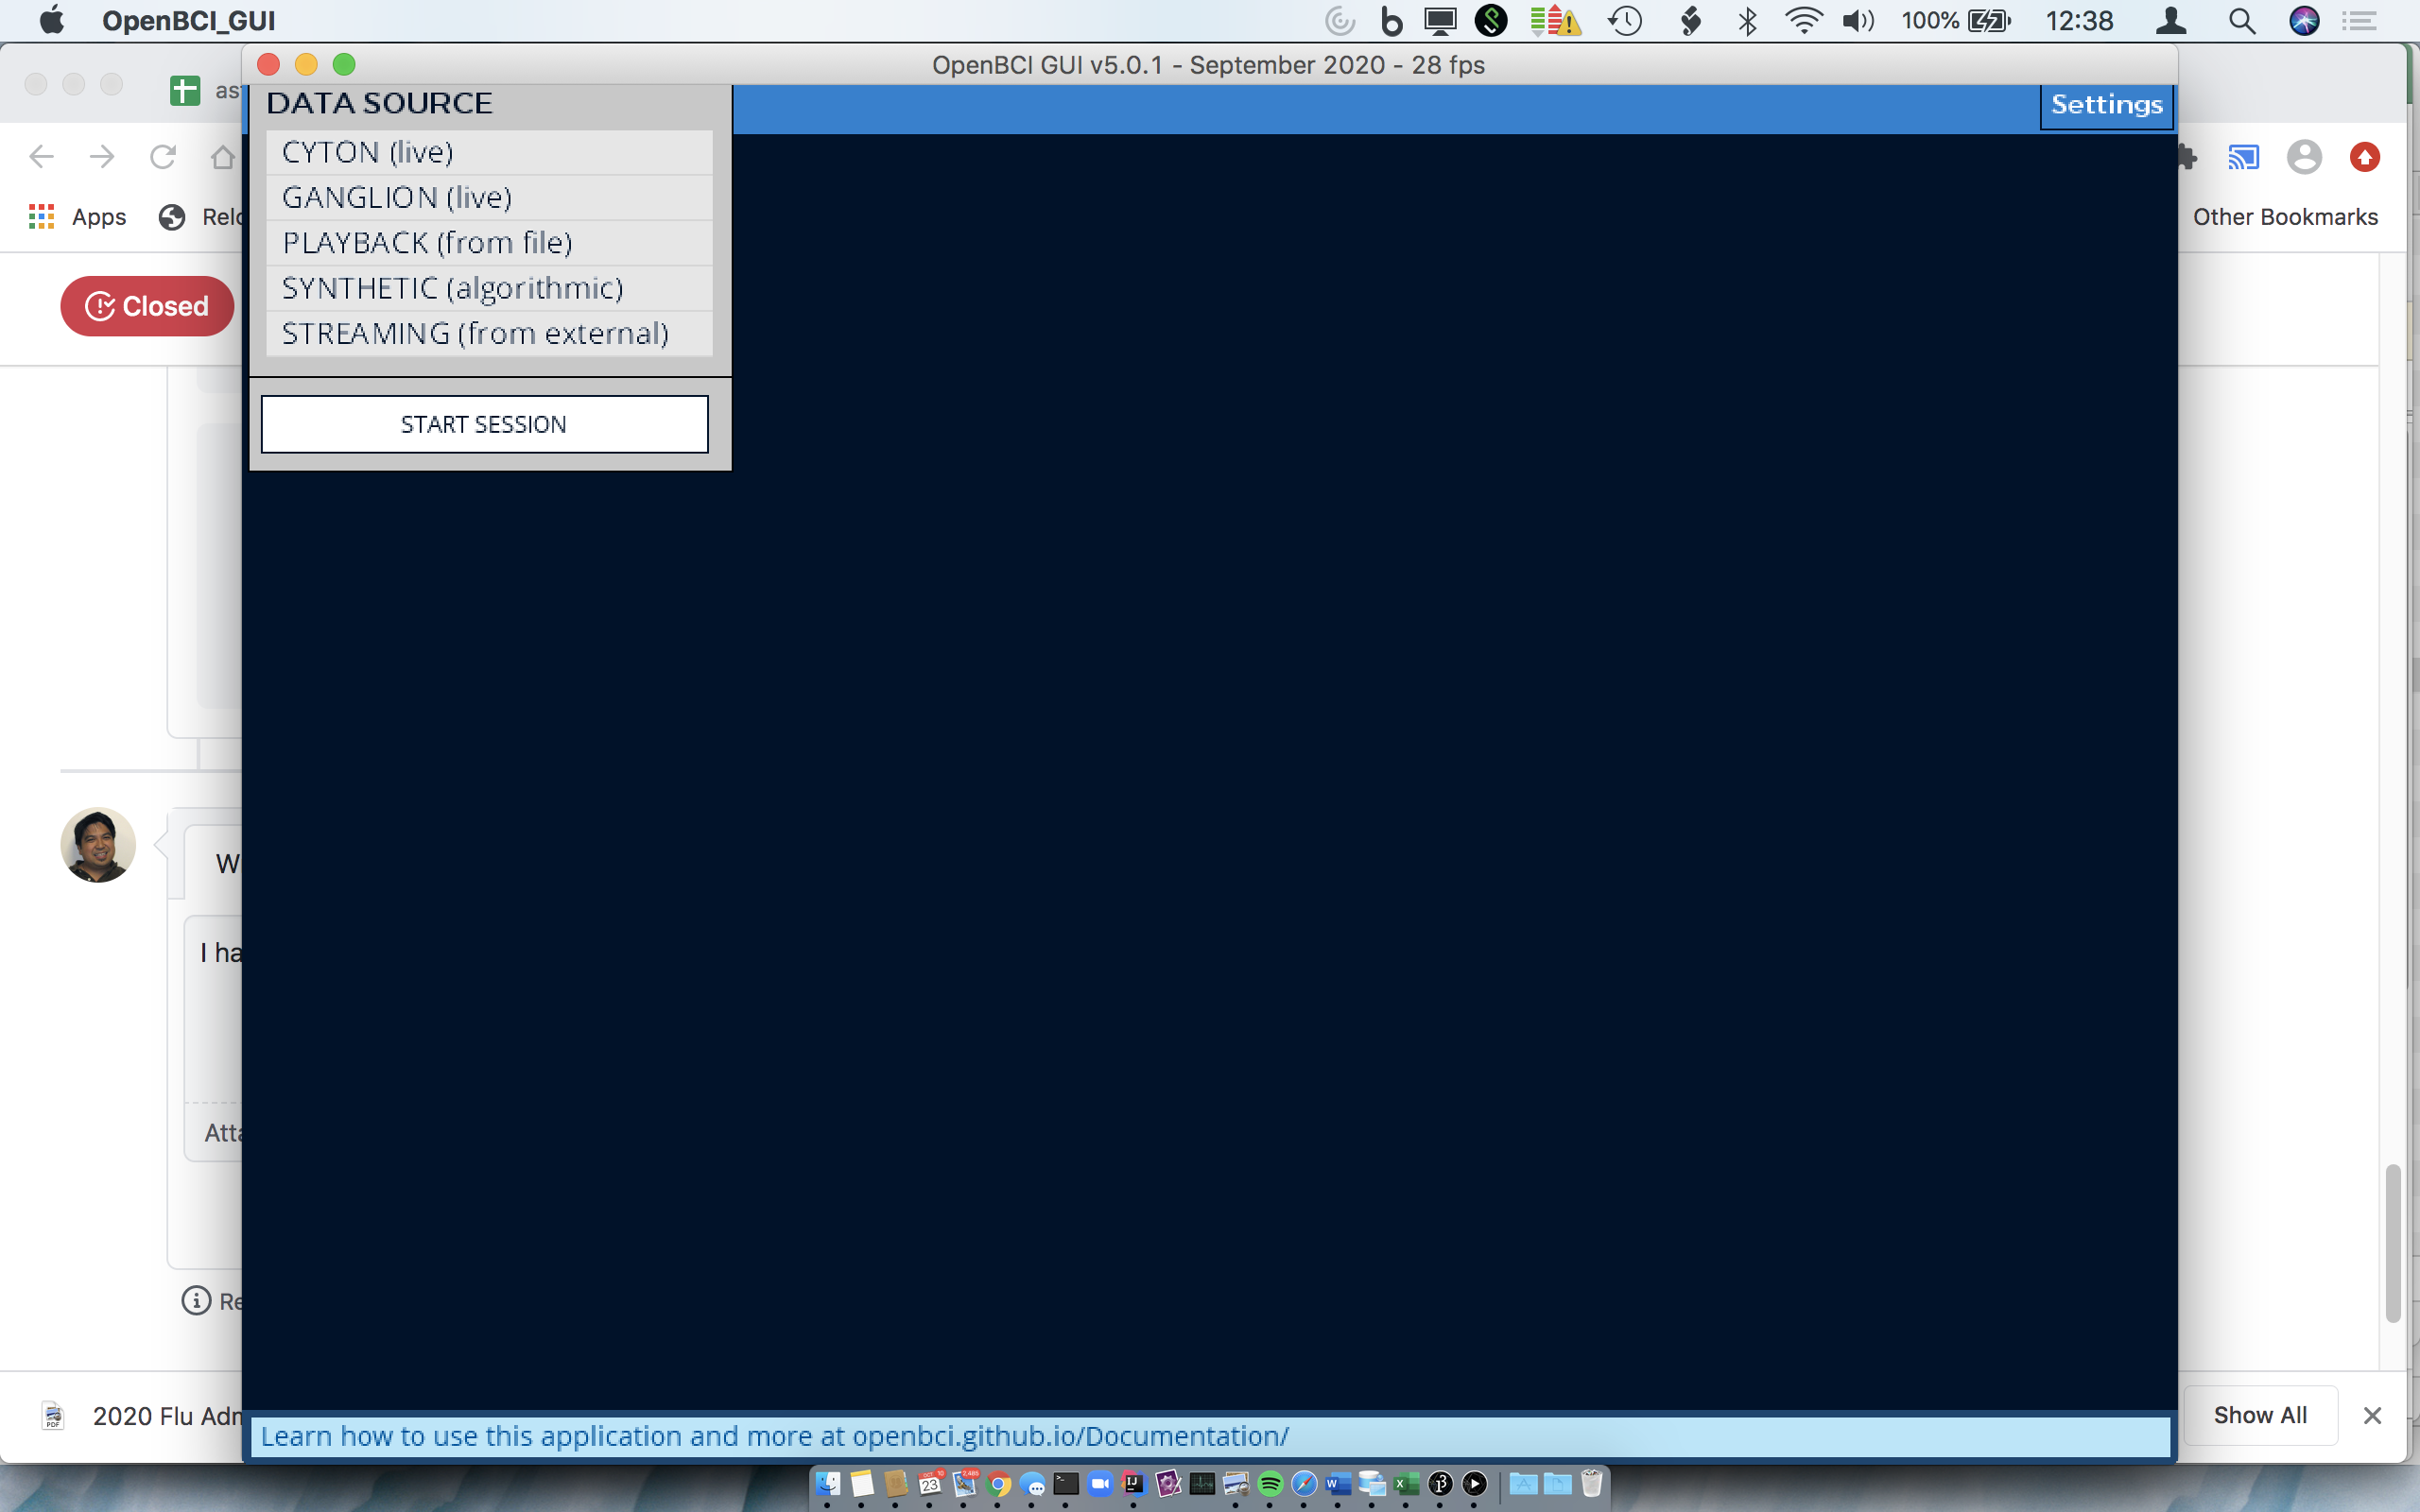Open Microsoft Word from the Dock
The height and width of the screenshot is (1512, 2420).
coord(1338,1484)
